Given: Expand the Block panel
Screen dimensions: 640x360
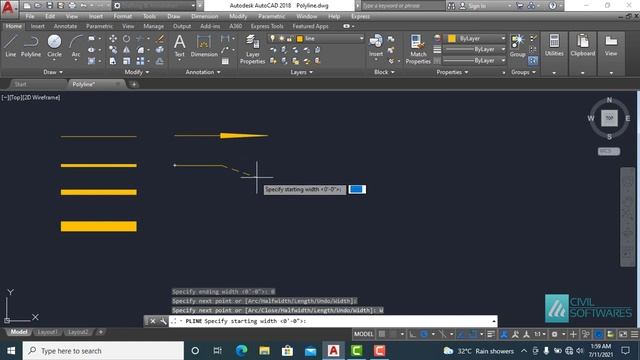Looking at the screenshot, I should click(384, 72).
